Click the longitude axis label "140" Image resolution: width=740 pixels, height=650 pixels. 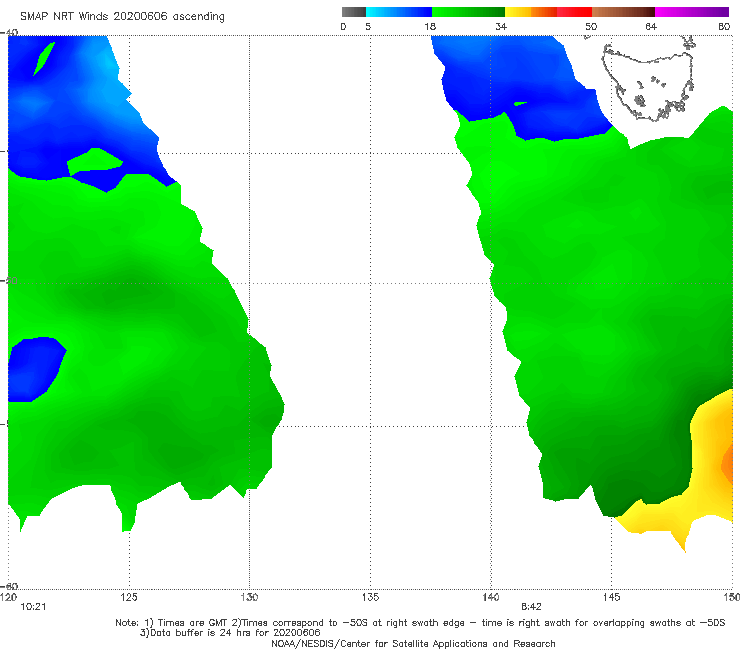point(491,597)
